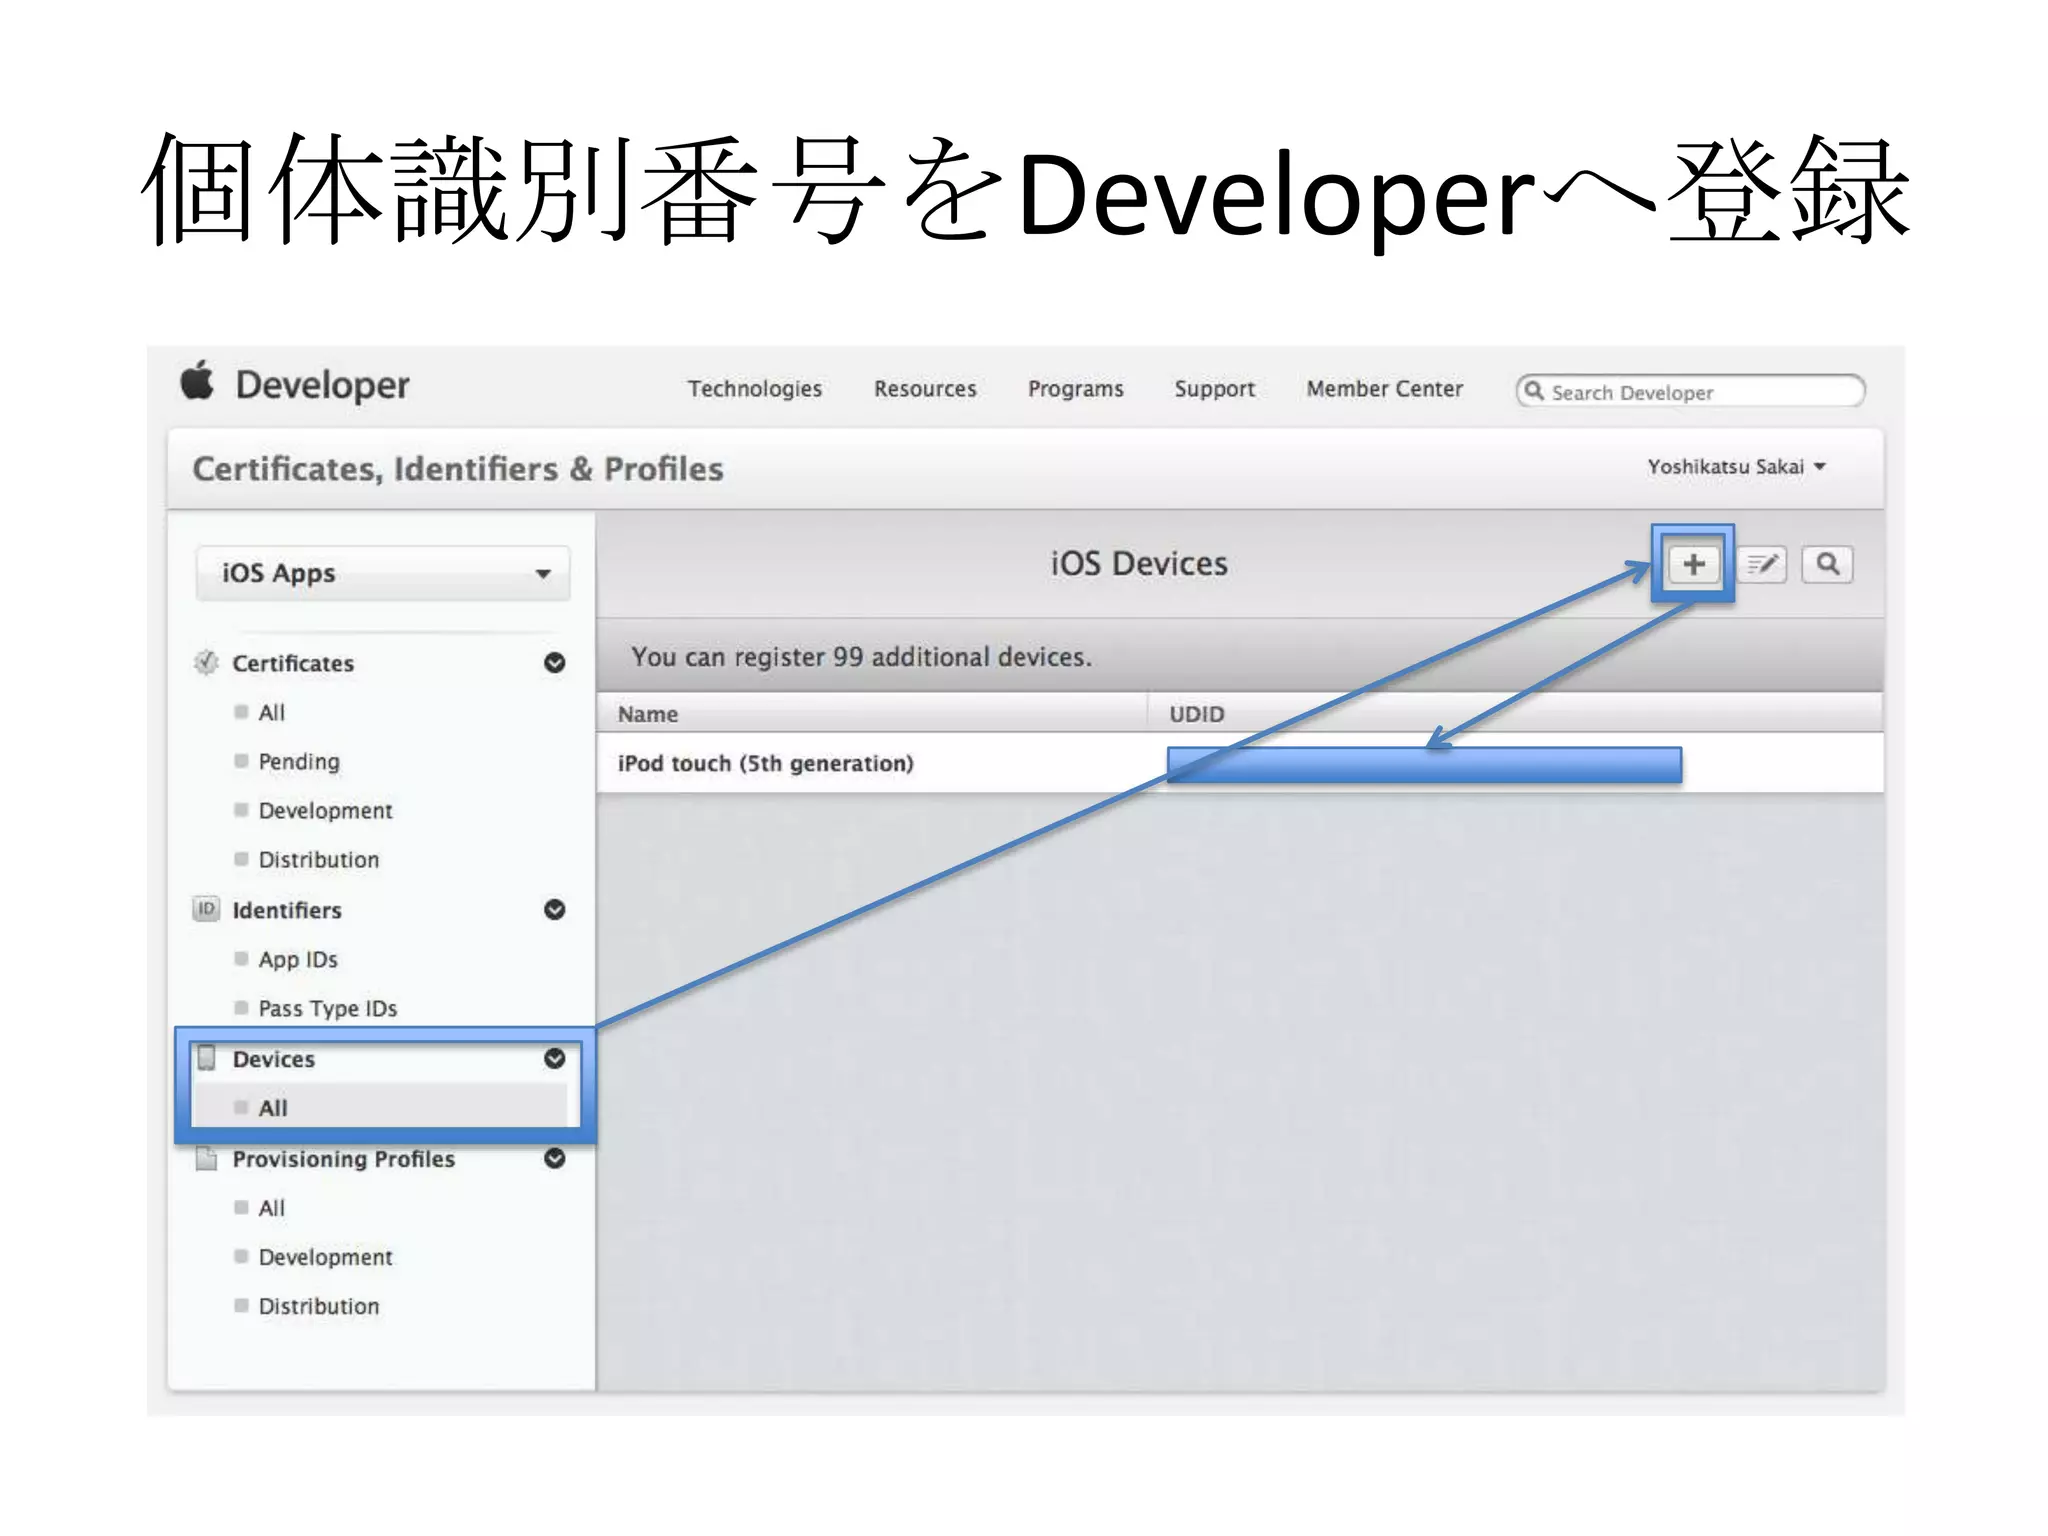Click the Search Developer input field
Image resolution: width=2048 pixels, height=1536 pixels.
click(1691, 391)
